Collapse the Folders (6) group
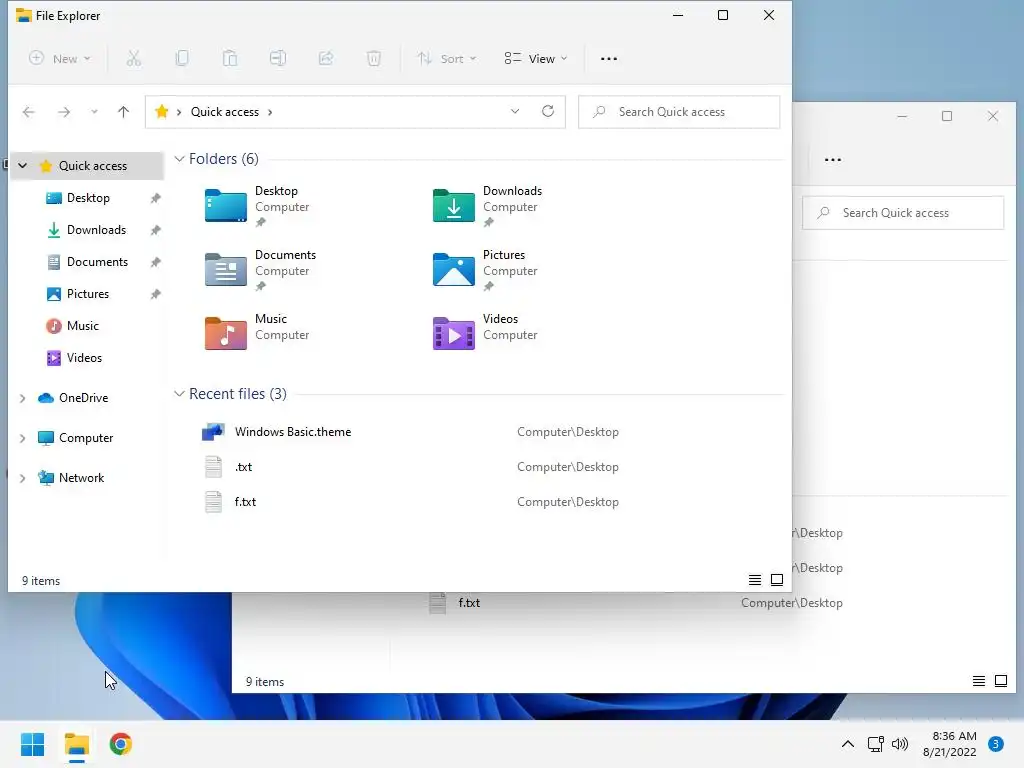 pyautogui.click(x=179, y=159)
